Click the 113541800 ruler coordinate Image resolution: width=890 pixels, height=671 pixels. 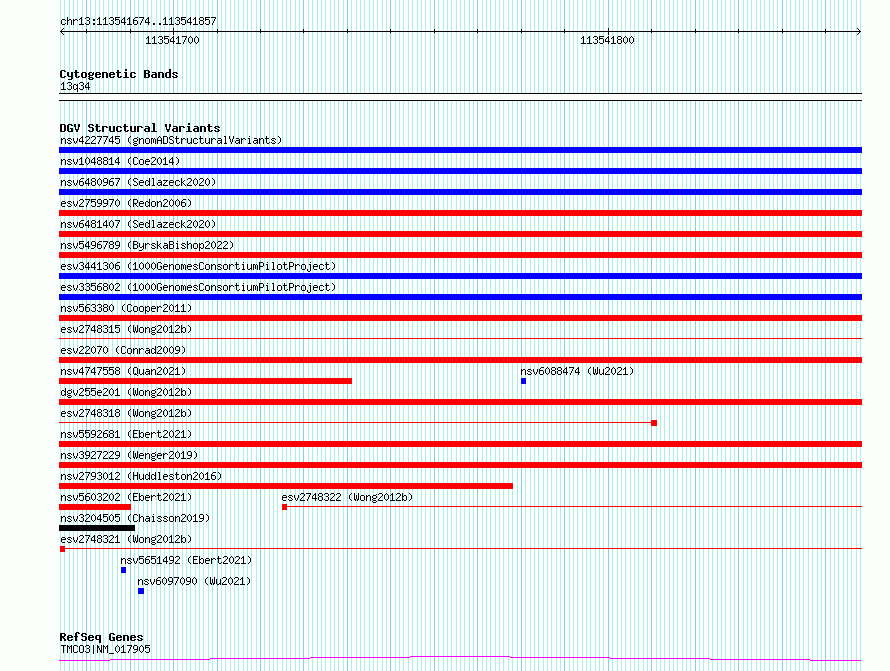click(607, 40)
